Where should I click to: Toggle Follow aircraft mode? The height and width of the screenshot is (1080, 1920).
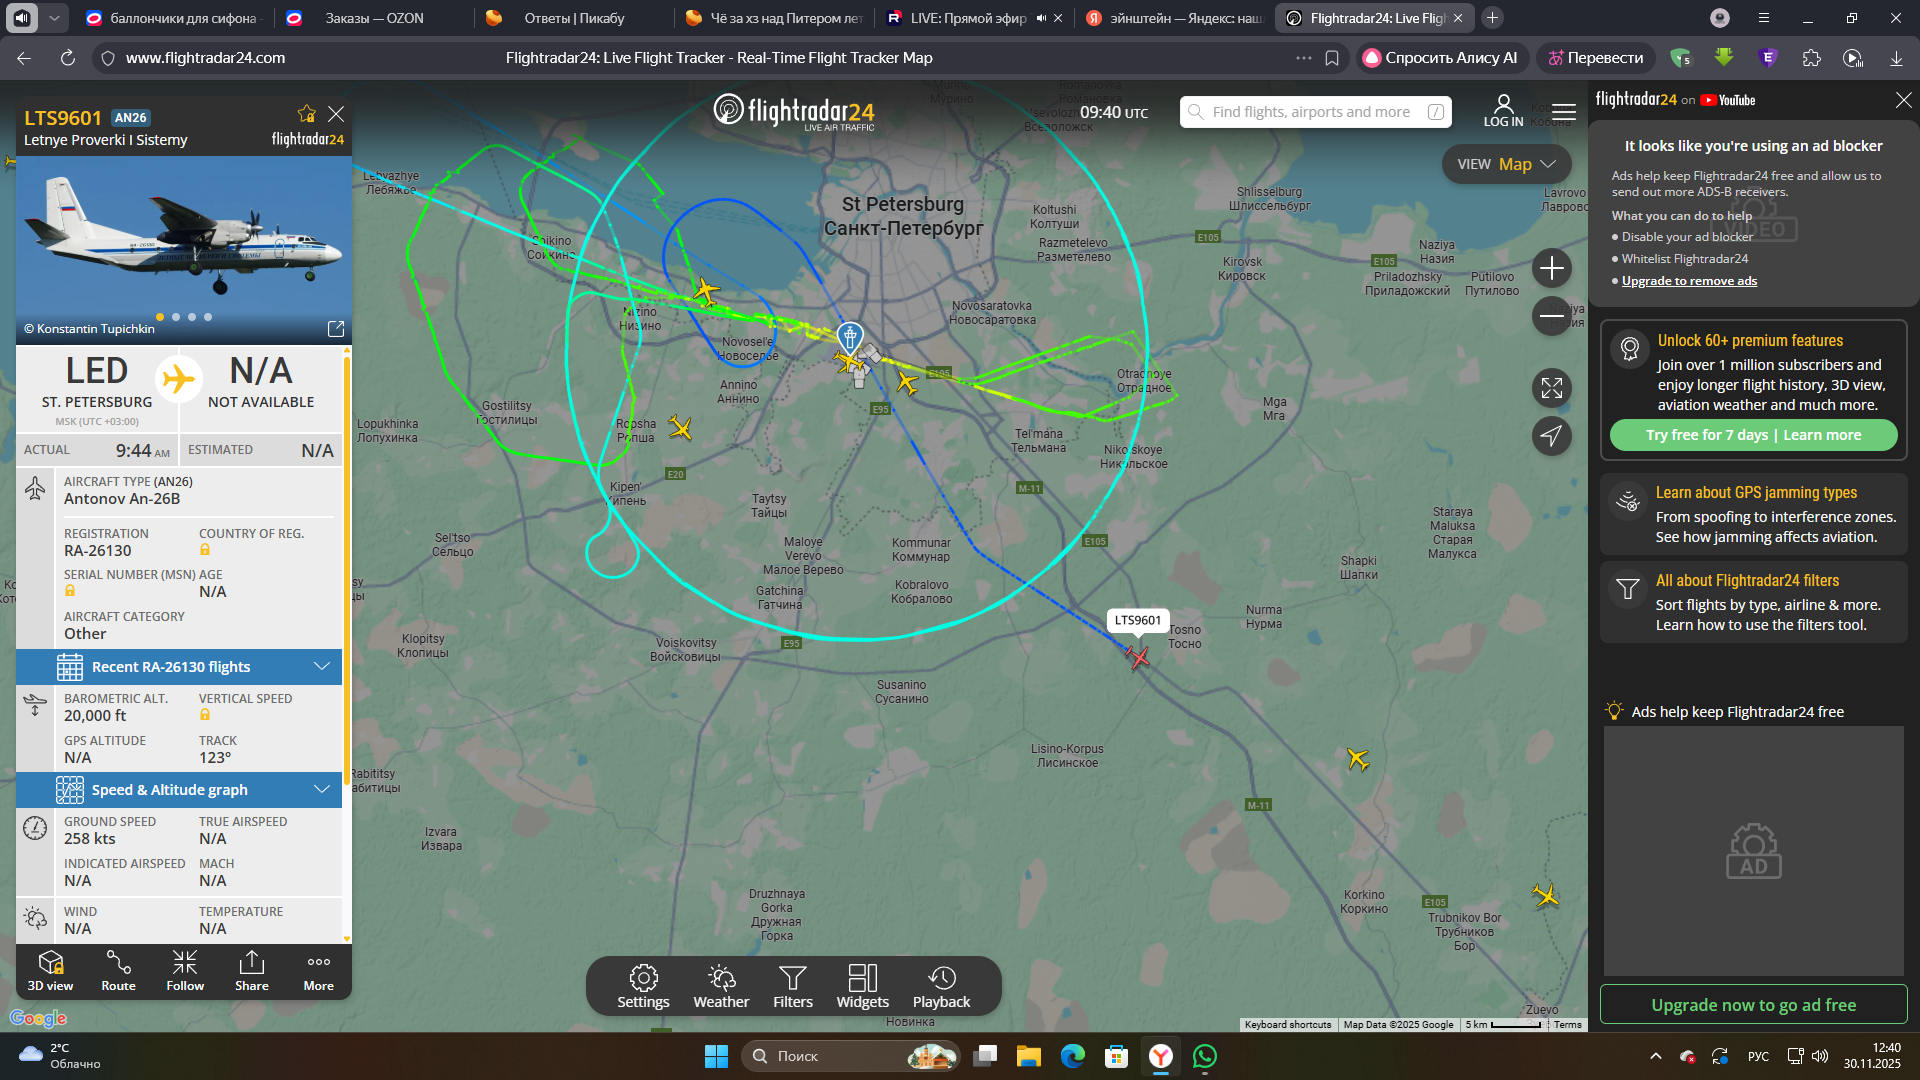[x=185, y=971]
